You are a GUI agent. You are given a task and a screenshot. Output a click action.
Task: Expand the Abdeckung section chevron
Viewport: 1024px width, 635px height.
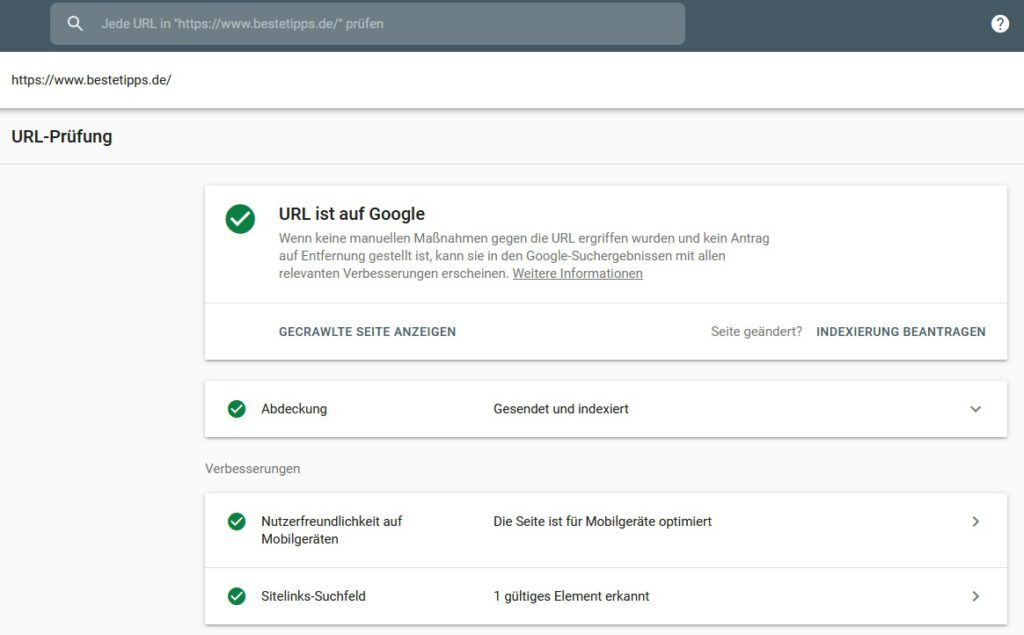coord(977,409)
